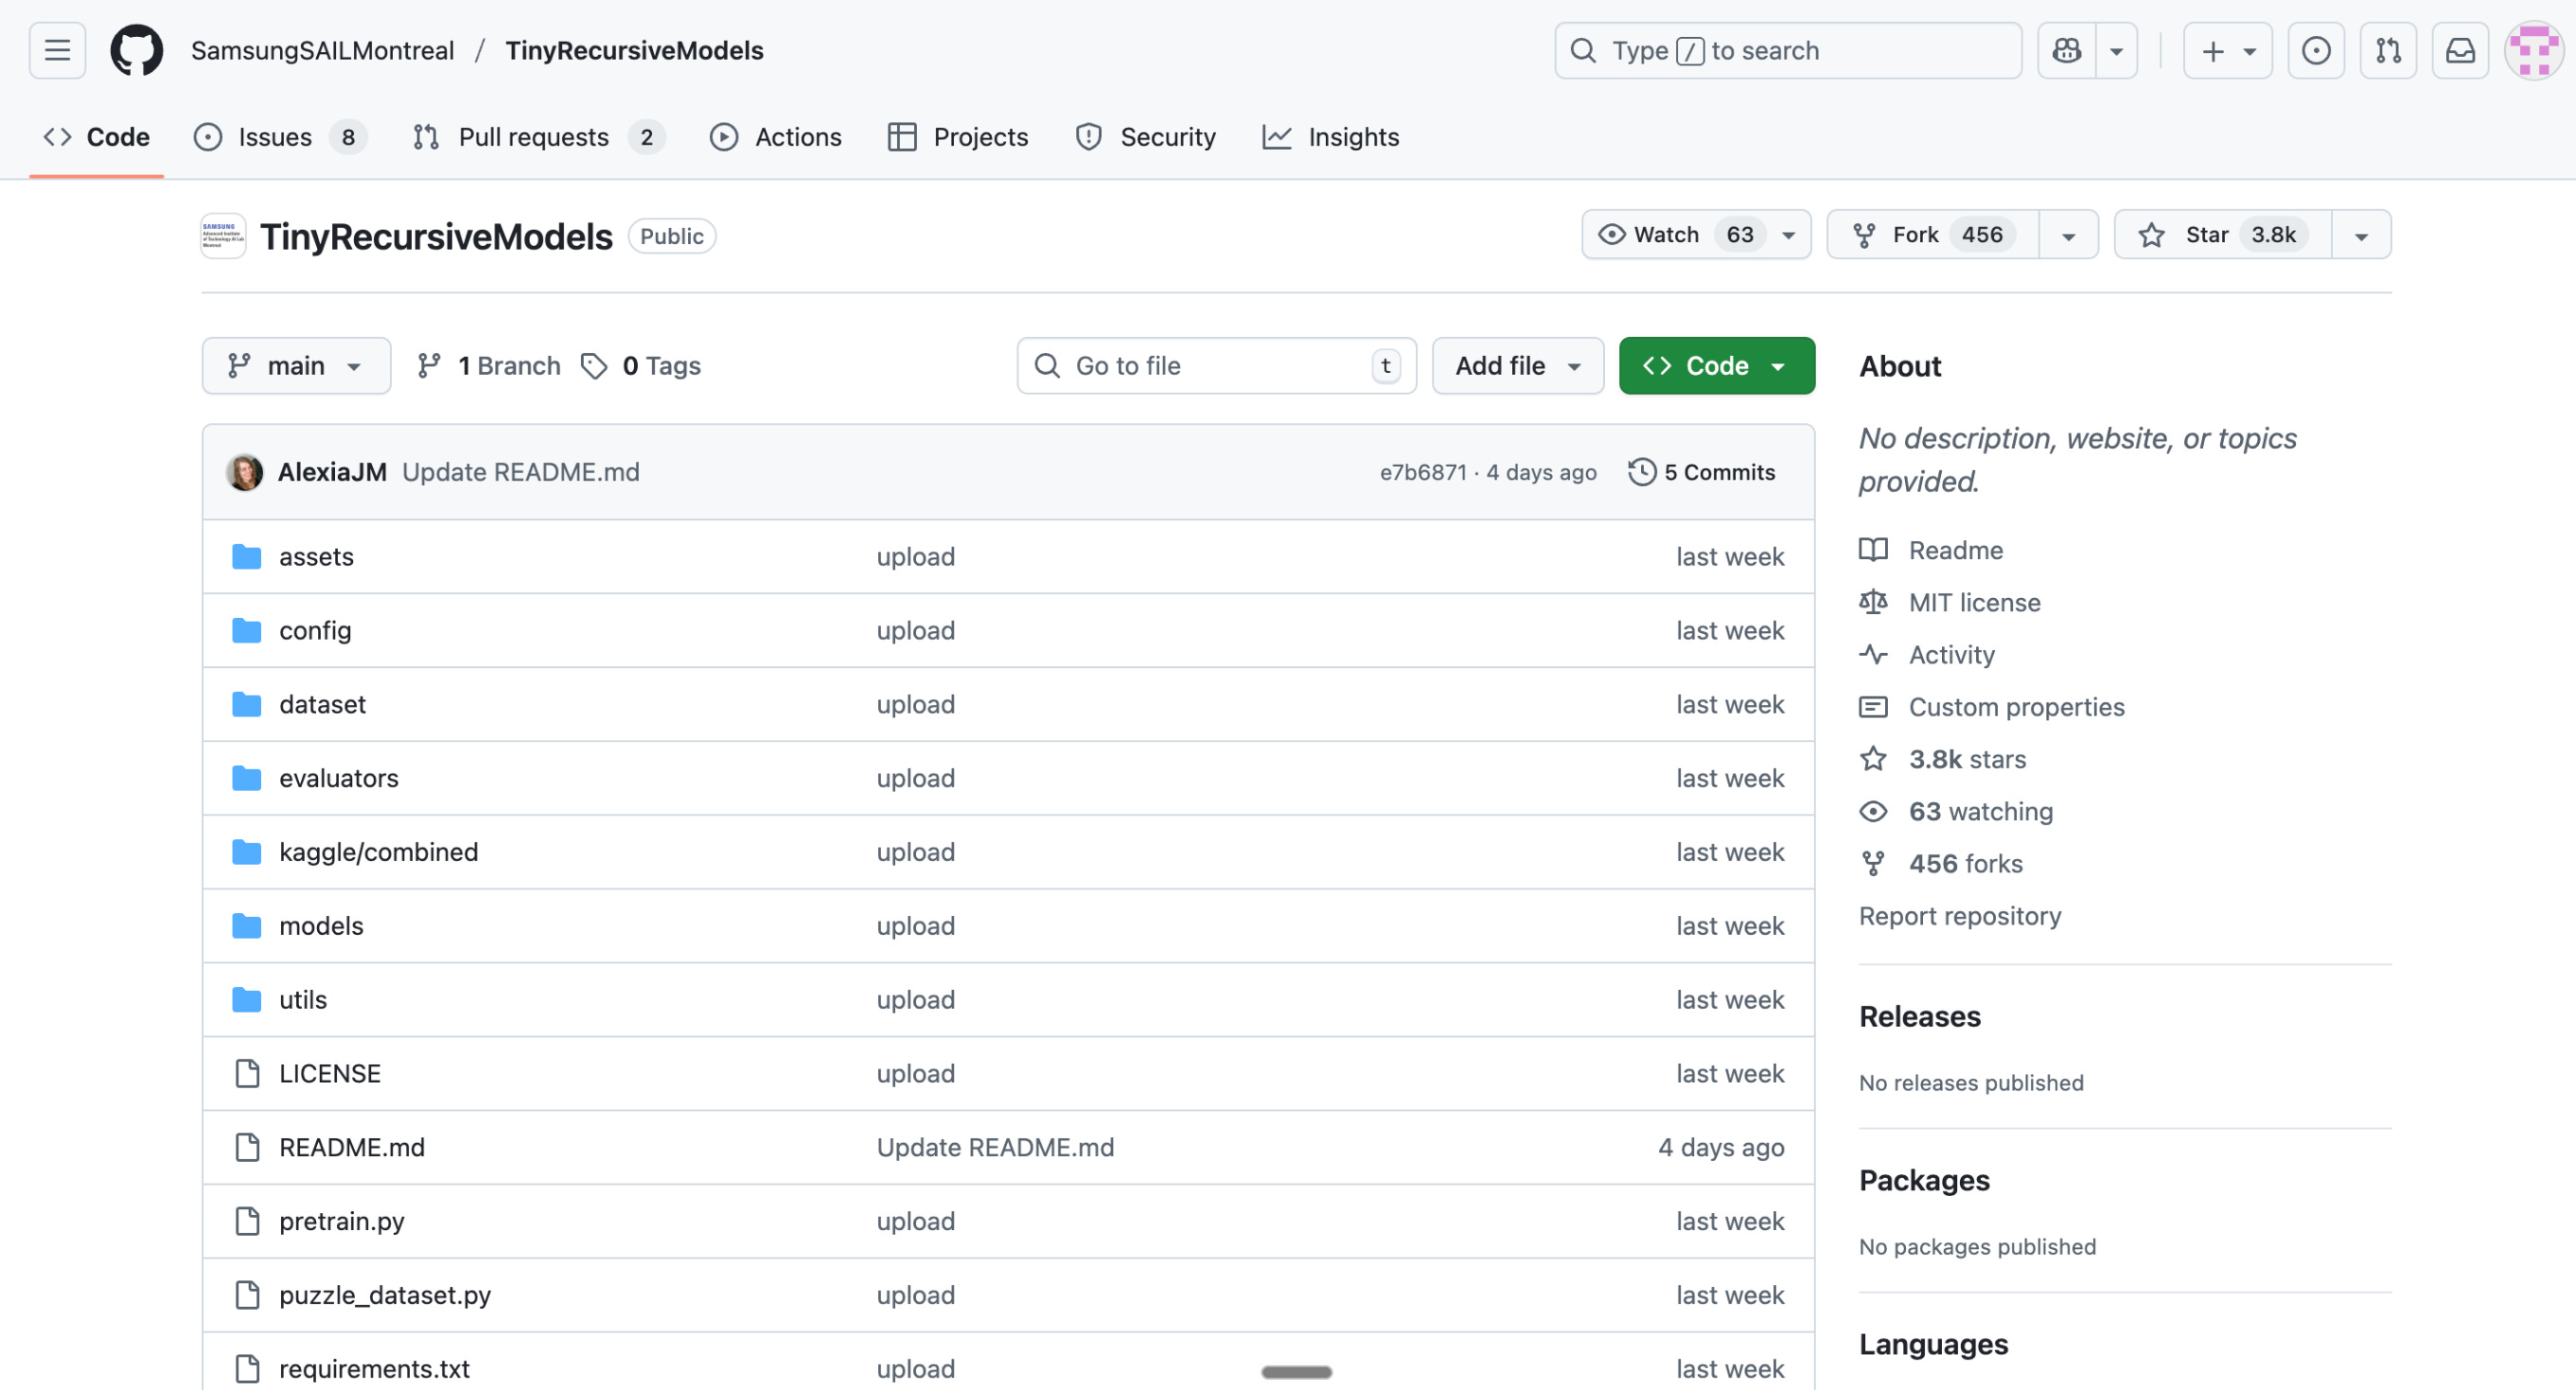Open the Add file dropdown

click(x=1517, y=366)
